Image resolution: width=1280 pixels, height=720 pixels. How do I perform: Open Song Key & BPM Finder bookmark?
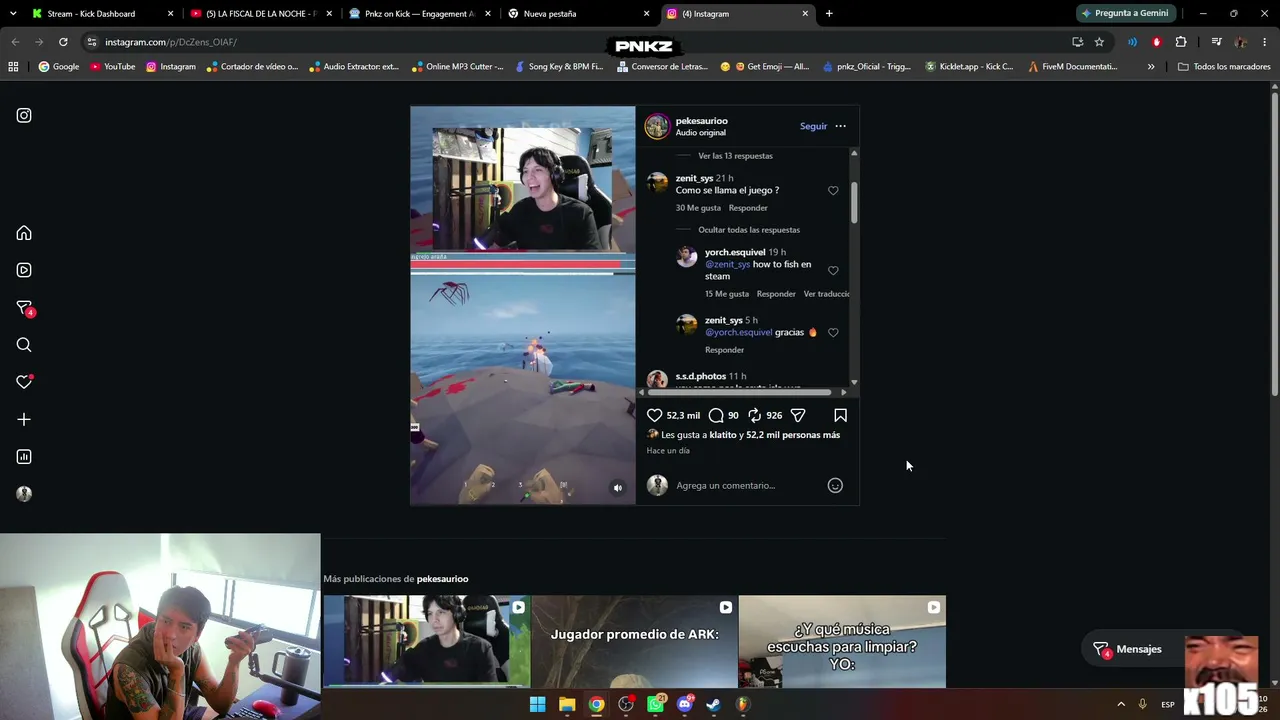pyautogui.click(x=558, y=66)
